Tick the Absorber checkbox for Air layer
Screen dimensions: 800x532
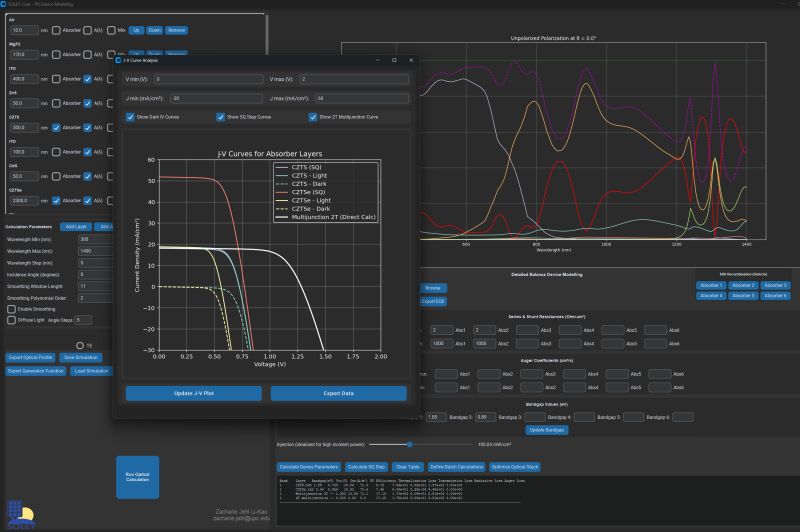[x=56, y=31]
